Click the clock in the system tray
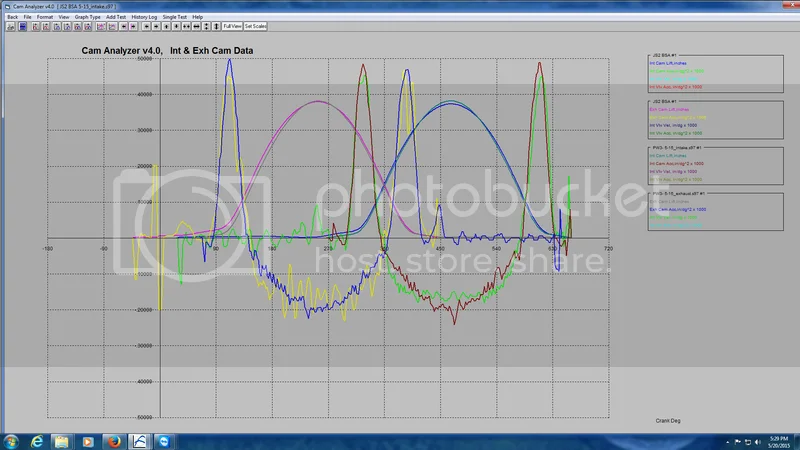This screenshot has width=800, height=450. pyautogui.click(x=778, y=440)
